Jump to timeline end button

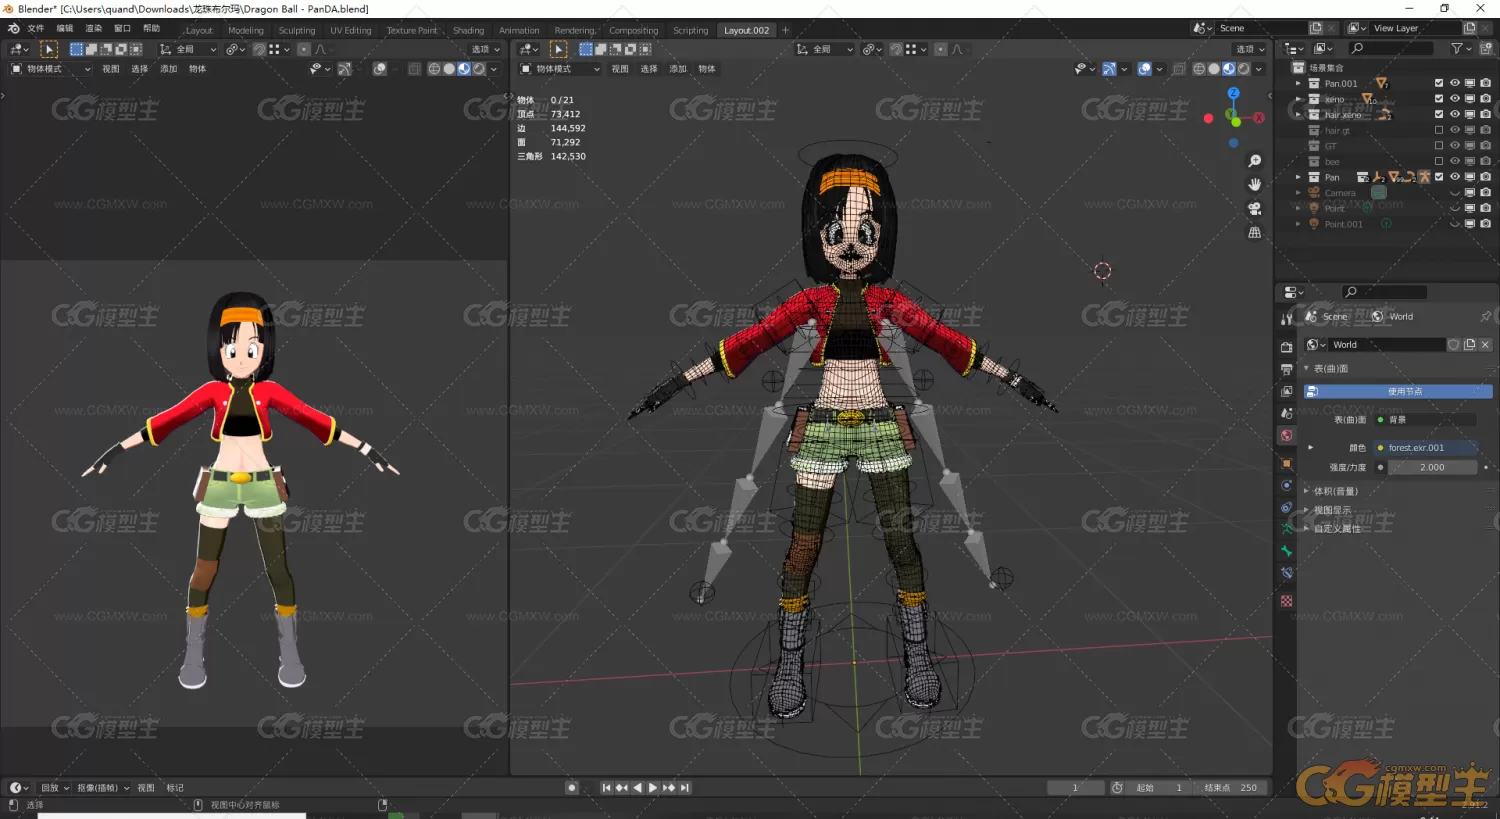click(685, 788)
